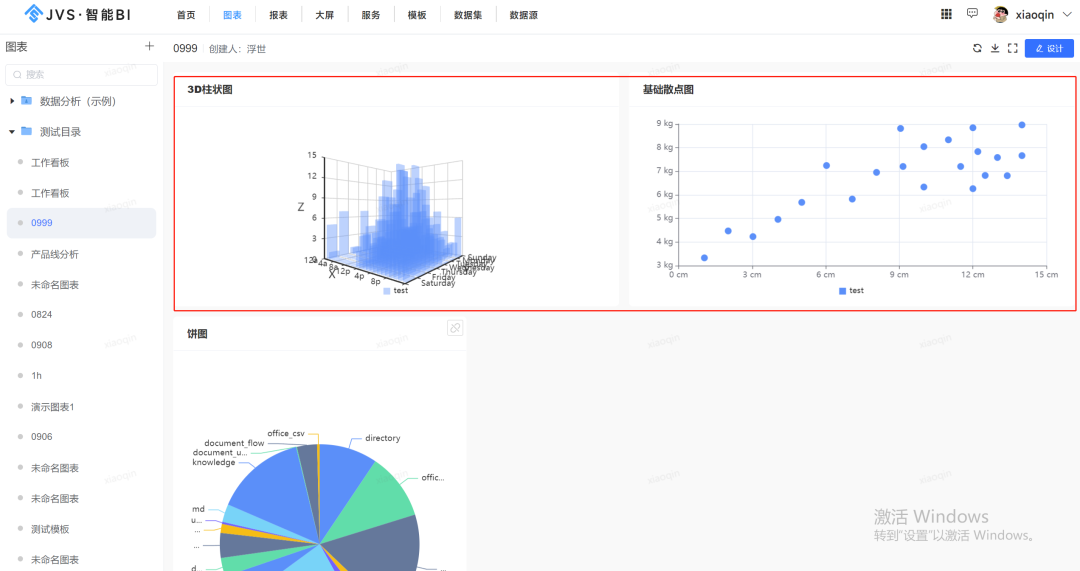1080x571 pixels.
Task: Click the link icon on 饼图 card
Action: pos(455,328)
